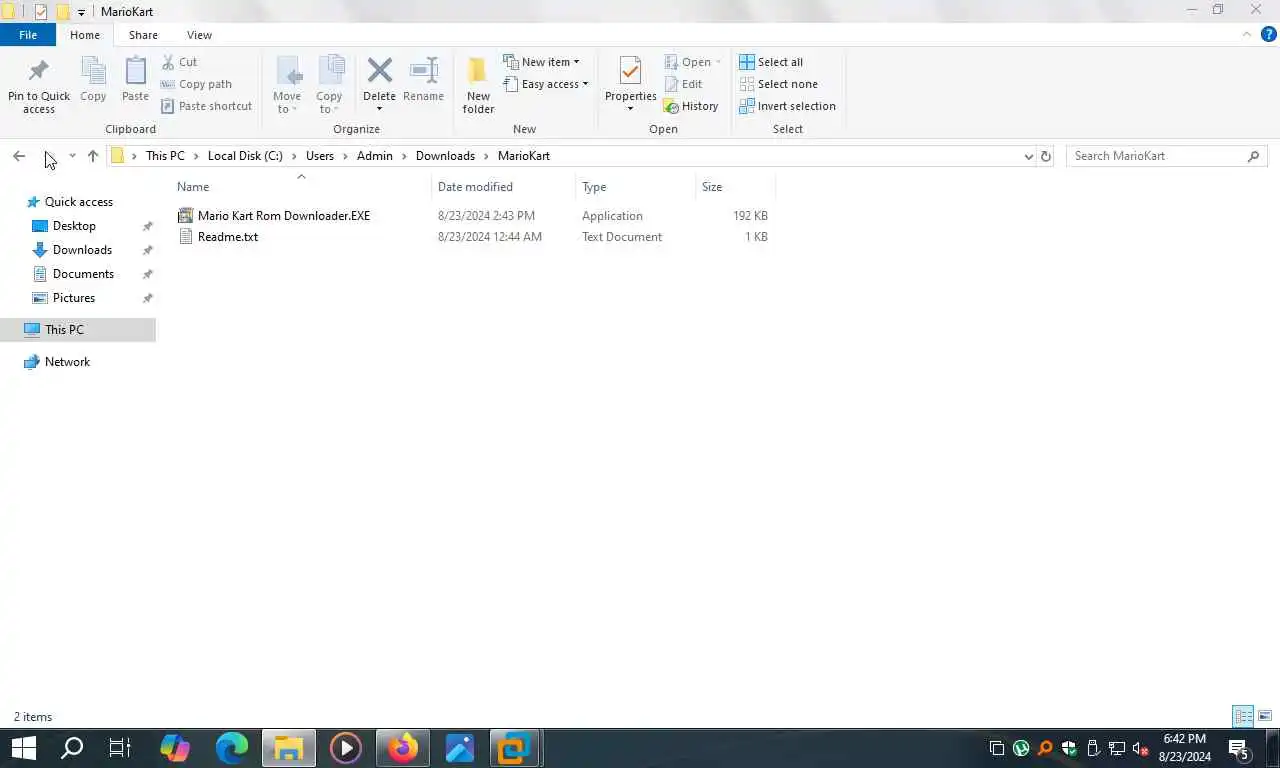Click Select all
Screen dimensions: 1280x768
click(x=770, y=62)
